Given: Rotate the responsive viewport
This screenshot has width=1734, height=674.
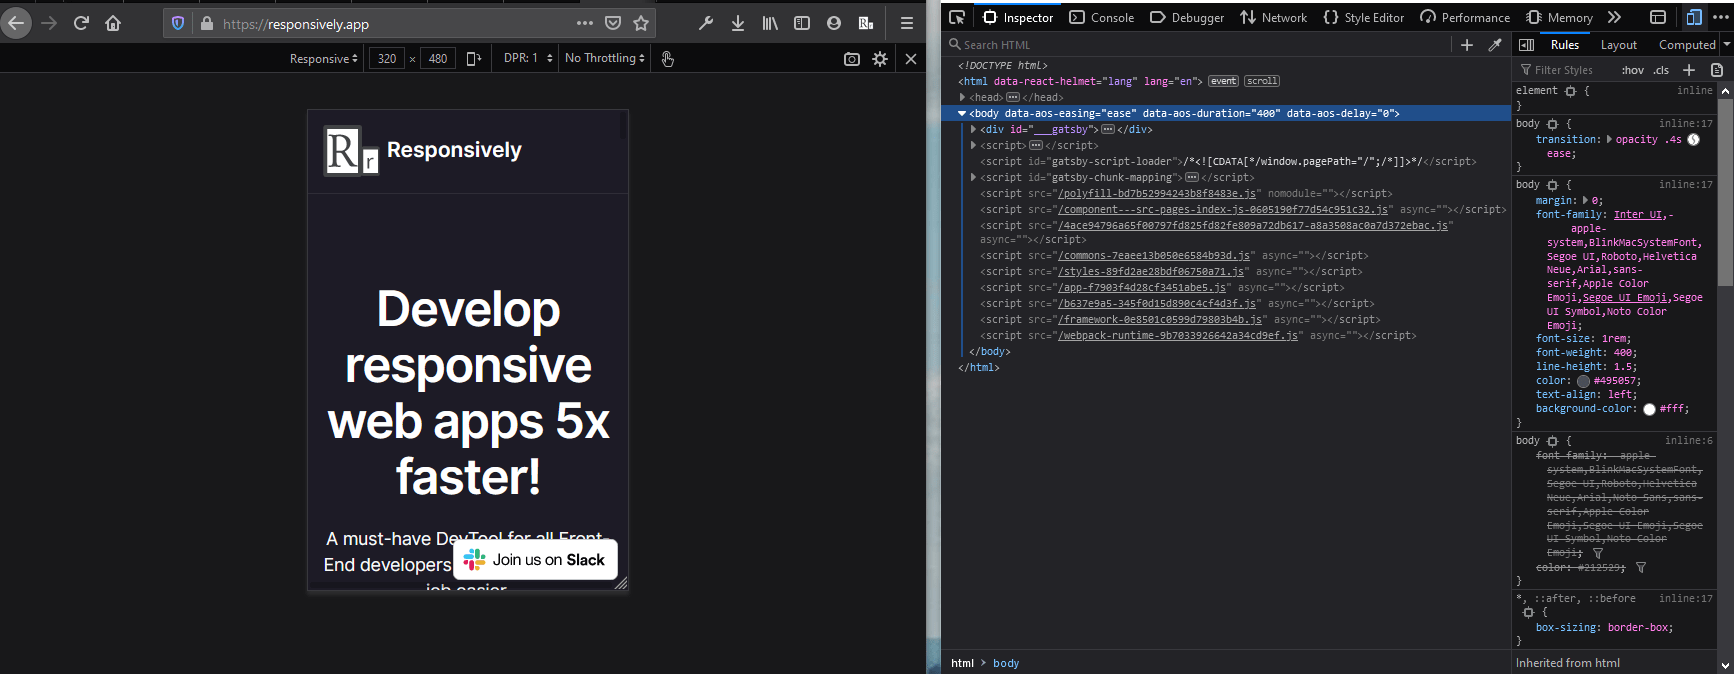Looking at the screenshot, I should pos(474,59).
